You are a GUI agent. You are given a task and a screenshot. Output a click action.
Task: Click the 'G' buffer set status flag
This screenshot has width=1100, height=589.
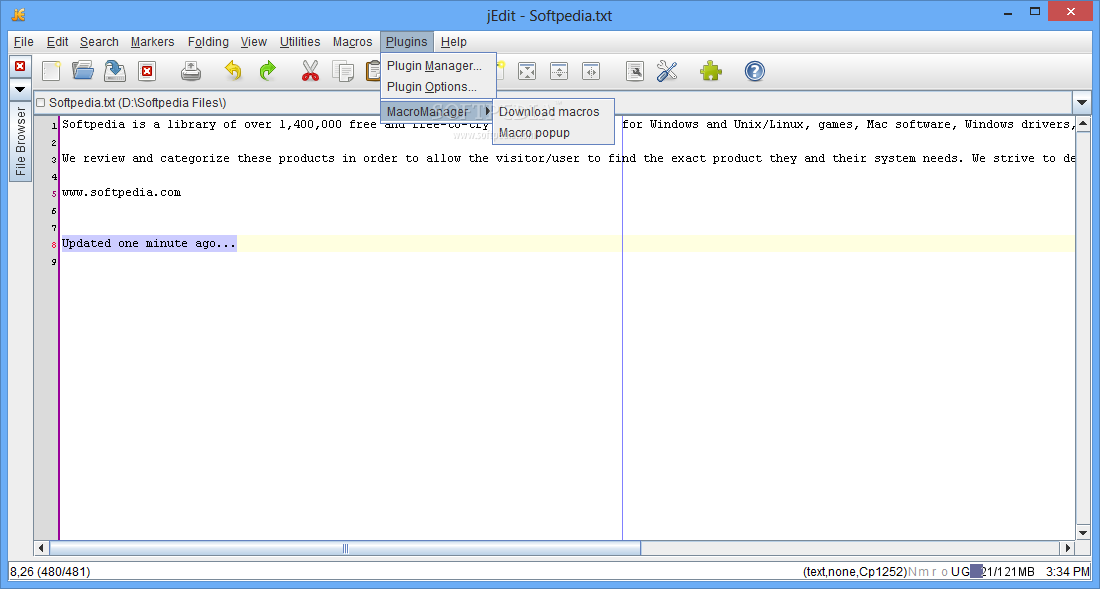pos(965,571)
